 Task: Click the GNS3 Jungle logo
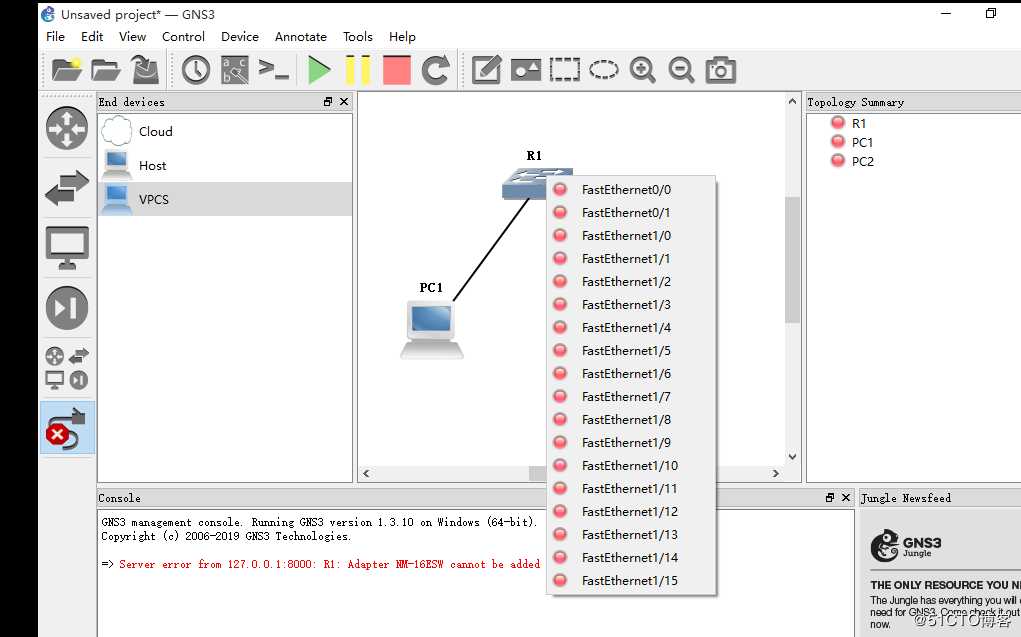[x=906, y=546]
